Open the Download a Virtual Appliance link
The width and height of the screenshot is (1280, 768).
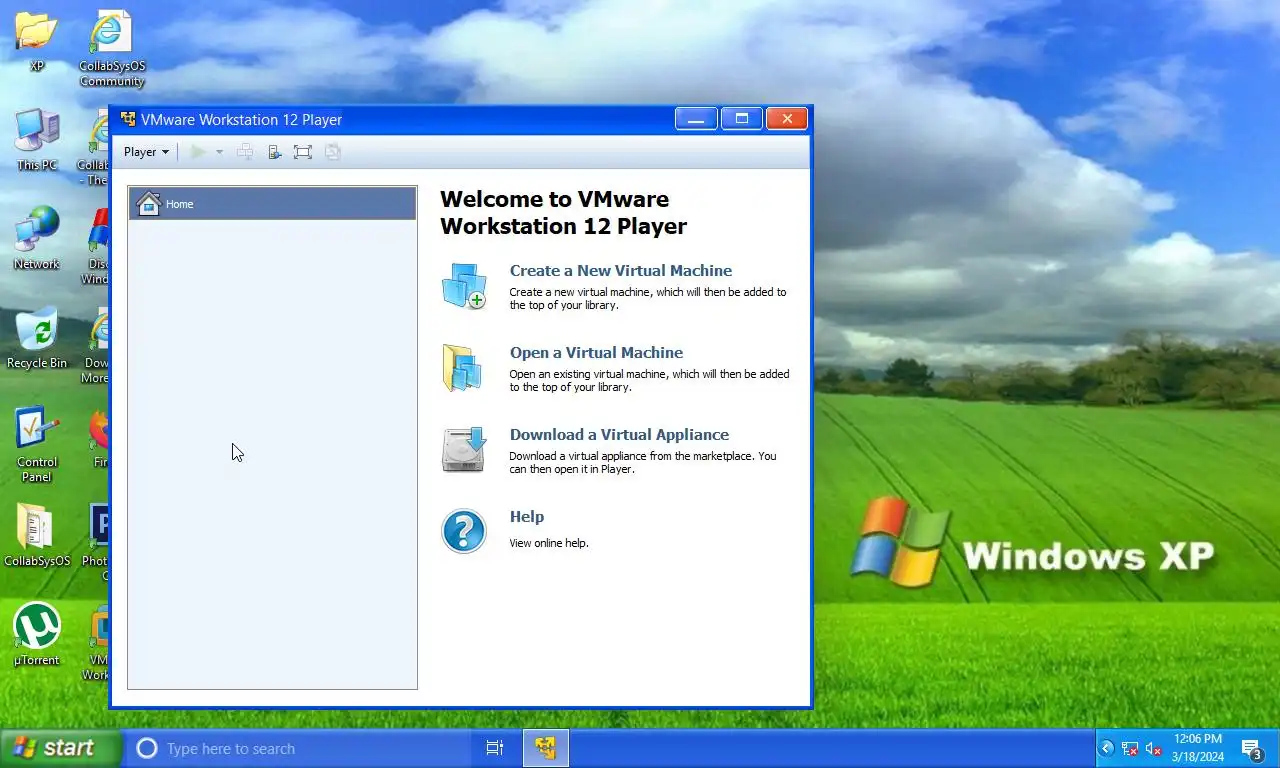tap(619, 435)
